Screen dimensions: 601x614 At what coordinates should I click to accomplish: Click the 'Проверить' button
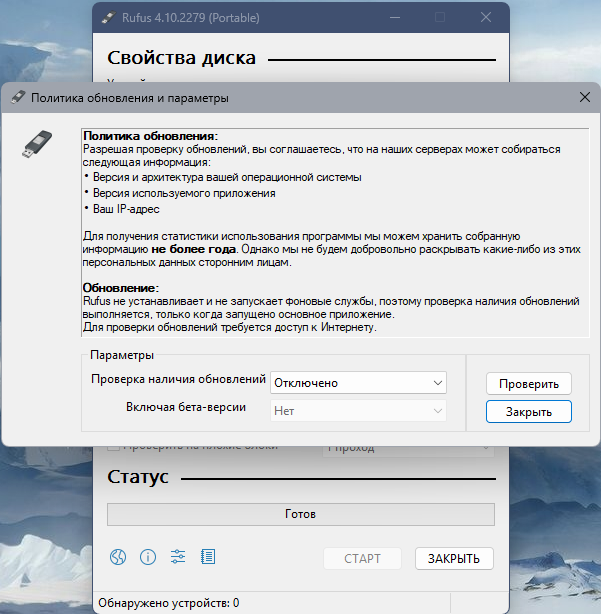[x=529, y=384]
